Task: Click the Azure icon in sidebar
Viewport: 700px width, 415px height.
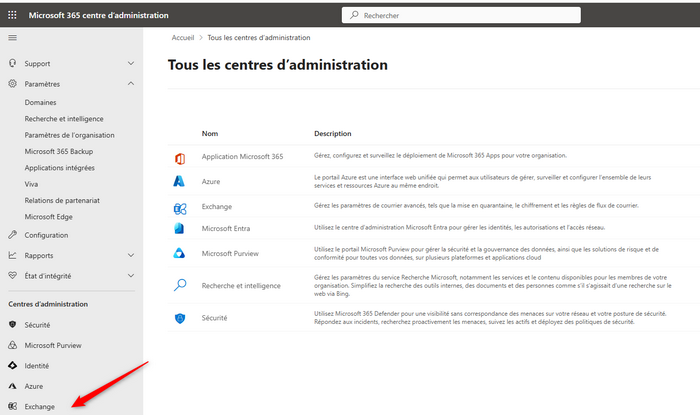Action: (12, 386)
